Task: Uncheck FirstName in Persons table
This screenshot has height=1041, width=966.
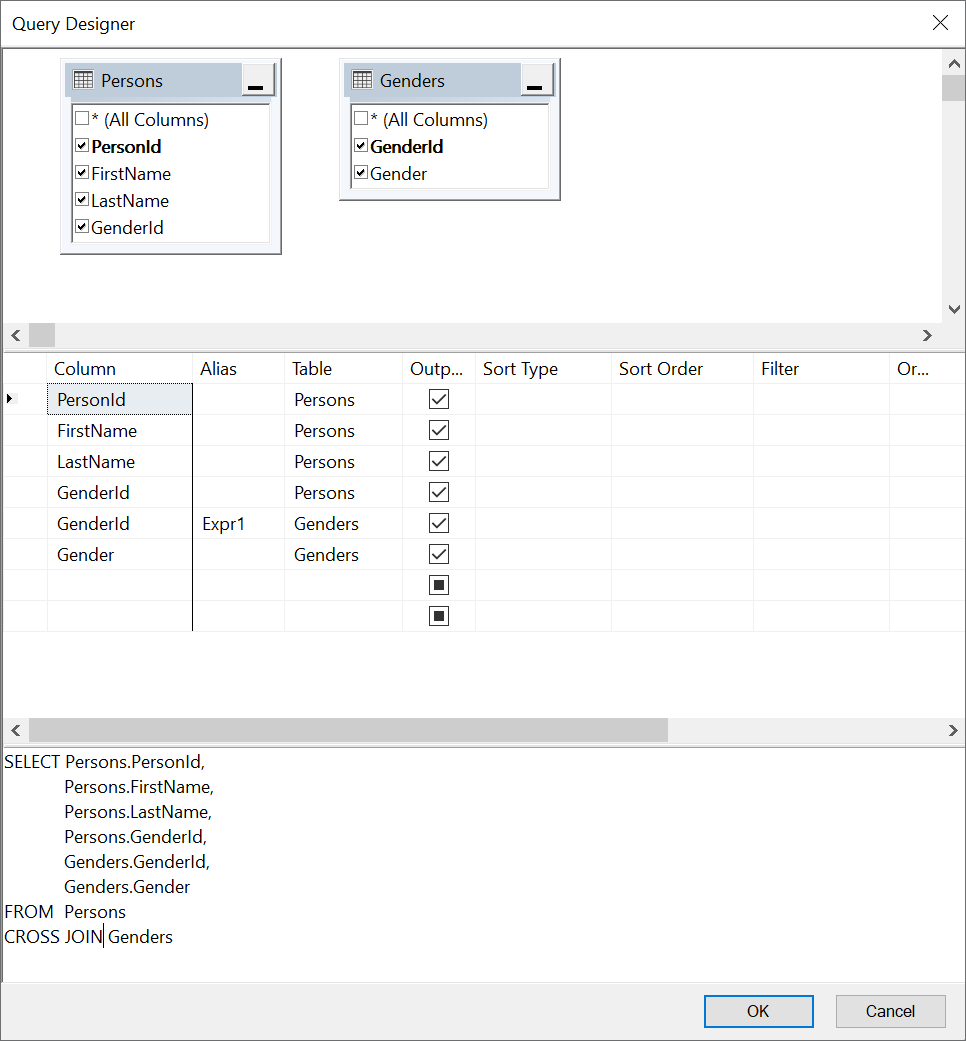Action: click(82, 173)
